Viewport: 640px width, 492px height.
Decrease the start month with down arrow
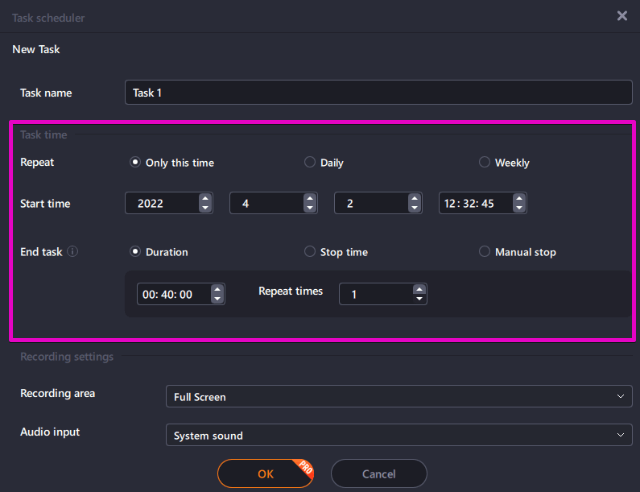coord(310,207)
